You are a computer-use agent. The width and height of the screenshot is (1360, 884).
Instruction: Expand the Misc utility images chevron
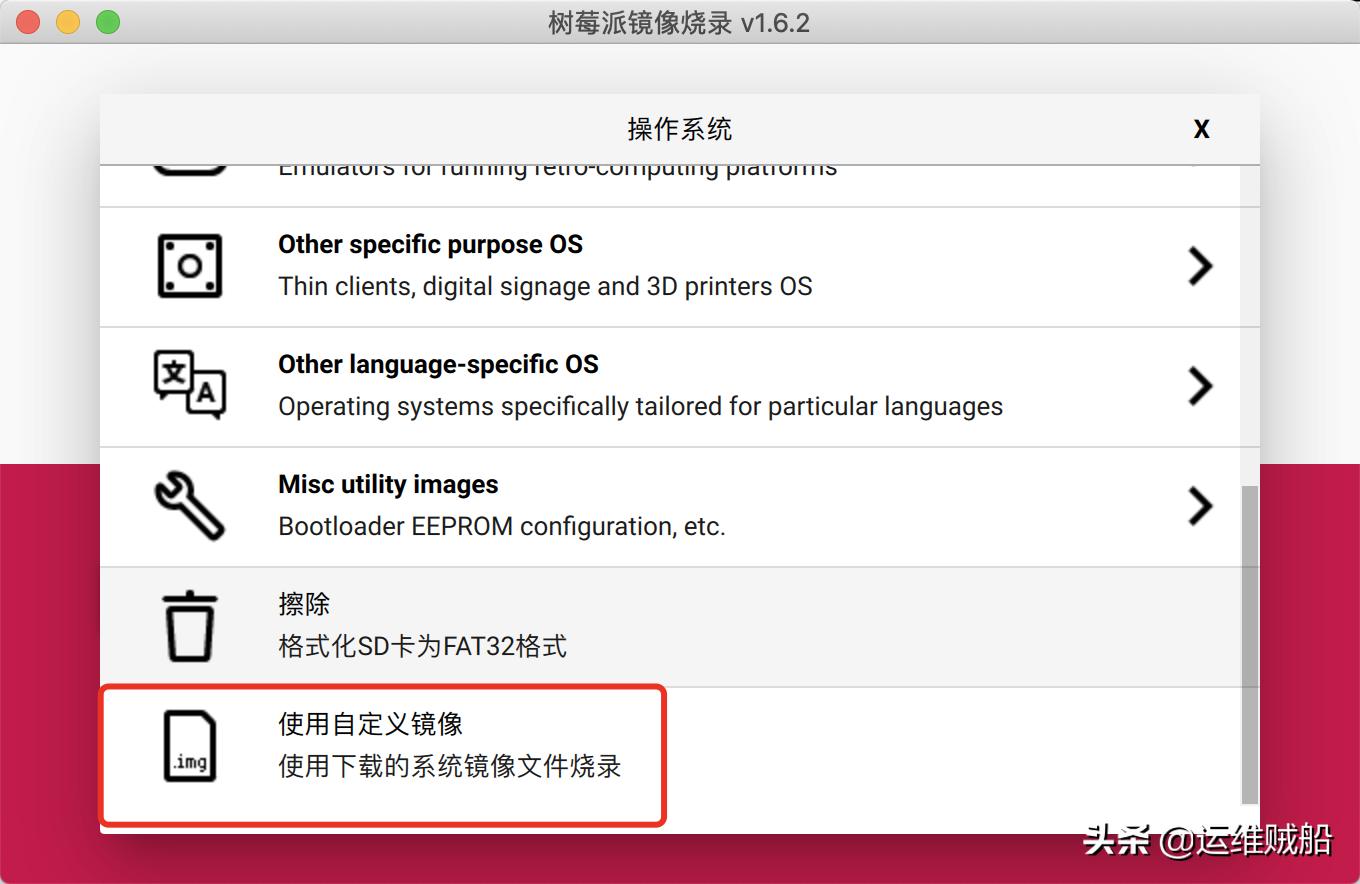point(1201,505)
